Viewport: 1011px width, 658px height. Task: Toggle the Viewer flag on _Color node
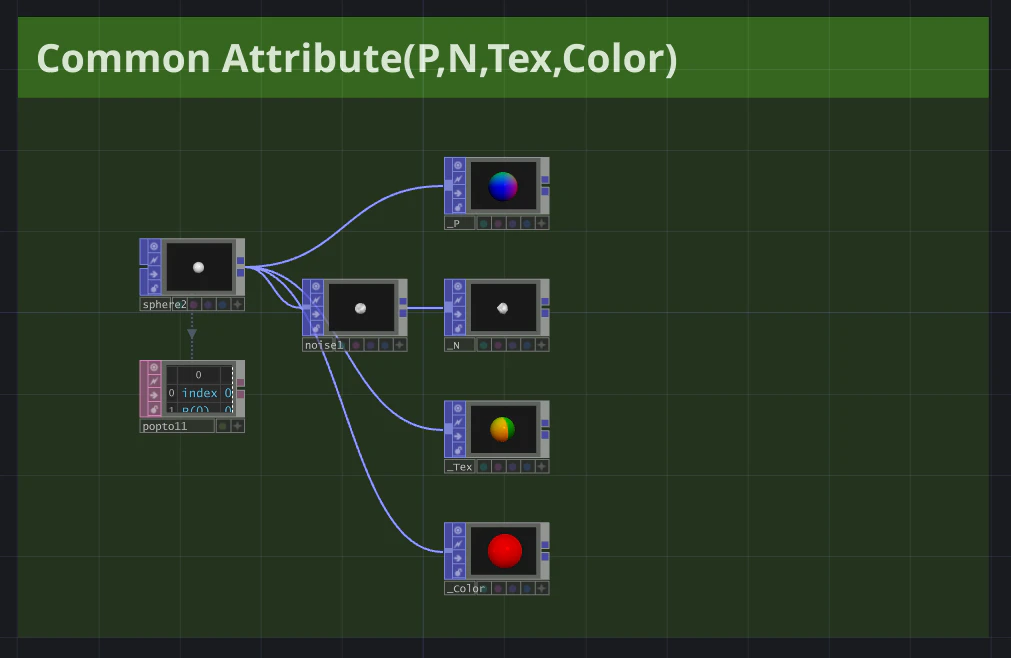pyautogui.click(x=458, y=530)
